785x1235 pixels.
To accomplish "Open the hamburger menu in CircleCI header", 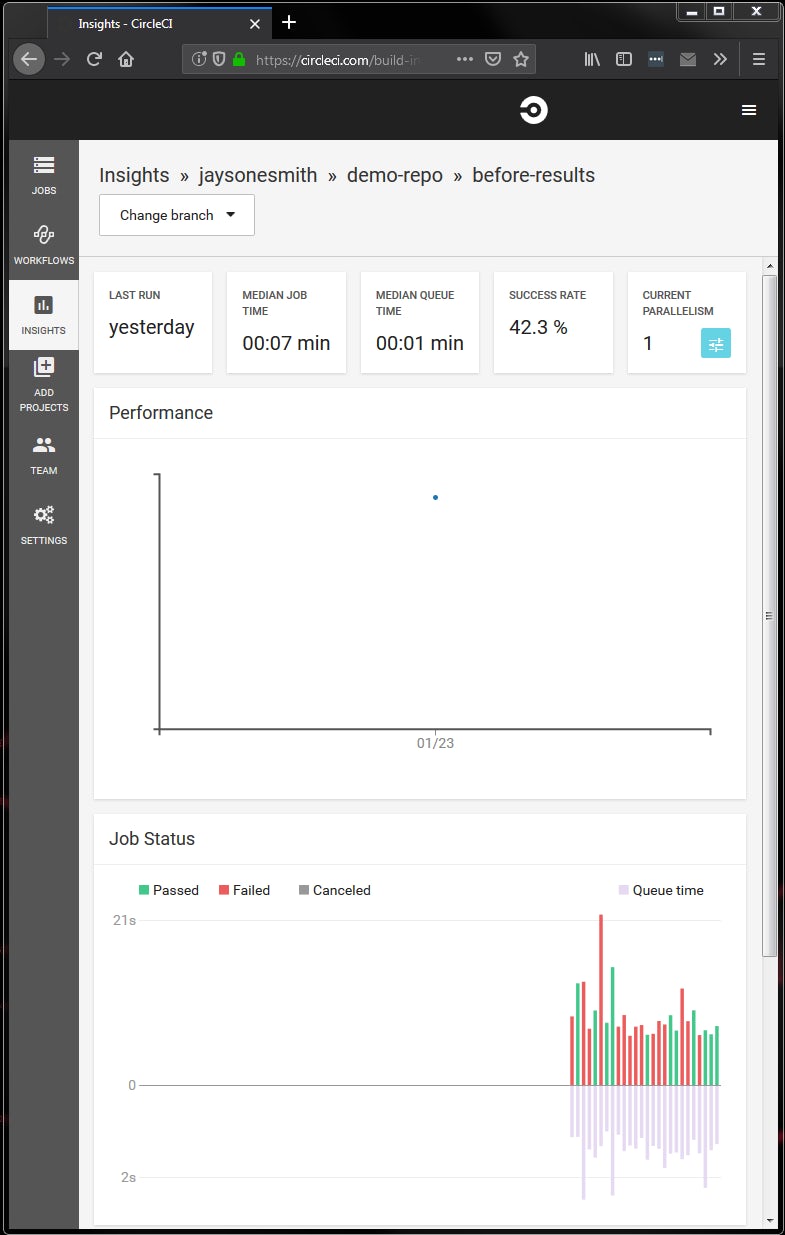I will tap(749, 110).
